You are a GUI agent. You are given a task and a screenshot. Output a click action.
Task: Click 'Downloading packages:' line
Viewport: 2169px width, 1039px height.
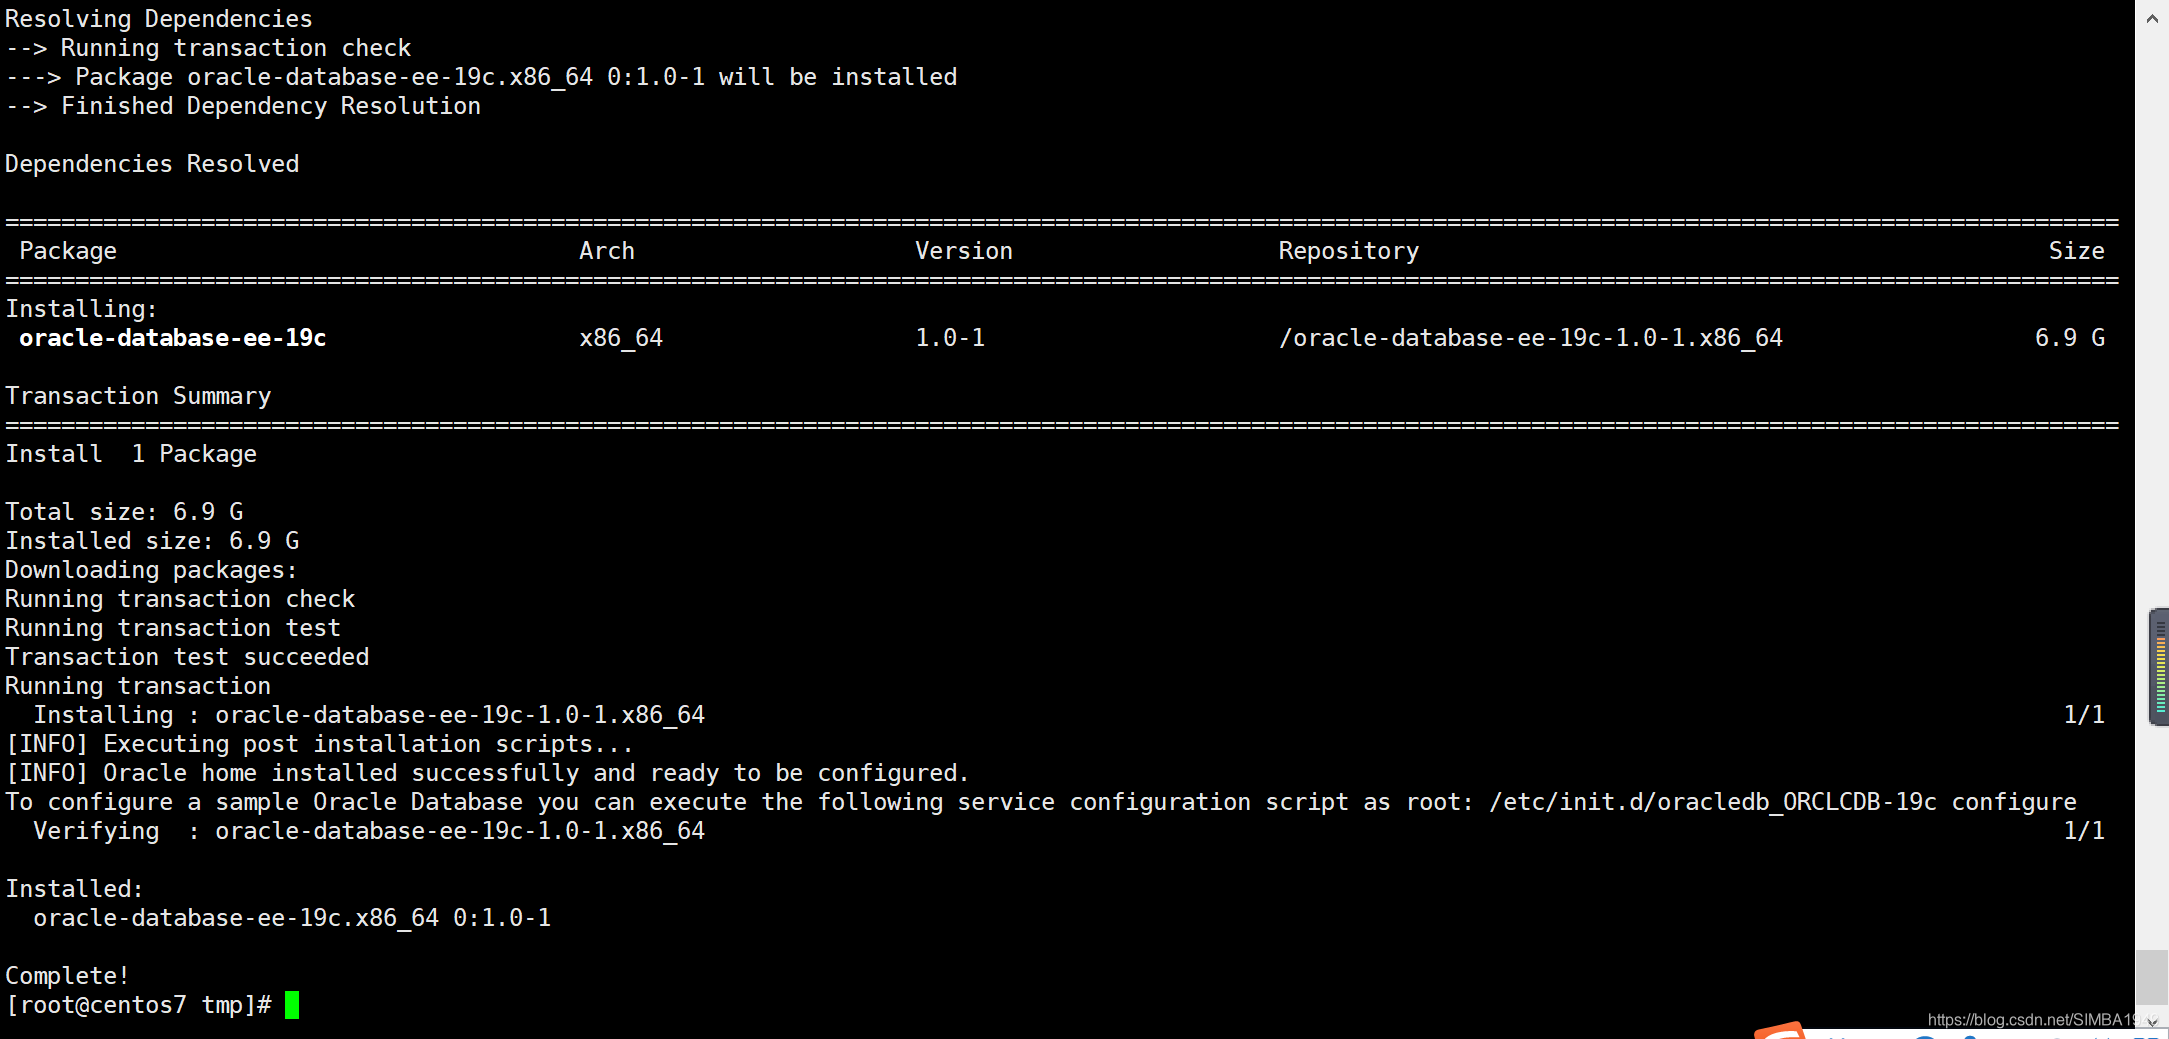click(x=152, y=570)
